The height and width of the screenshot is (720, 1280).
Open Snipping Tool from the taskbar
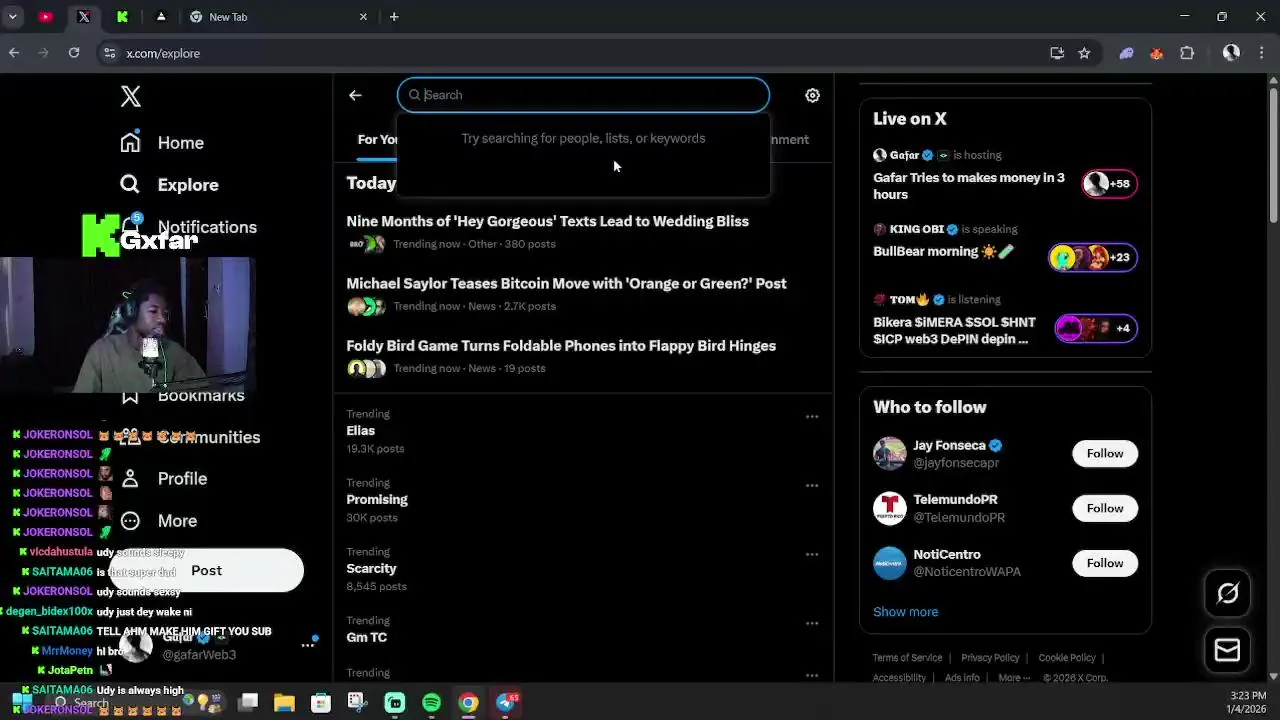[357, 703]
